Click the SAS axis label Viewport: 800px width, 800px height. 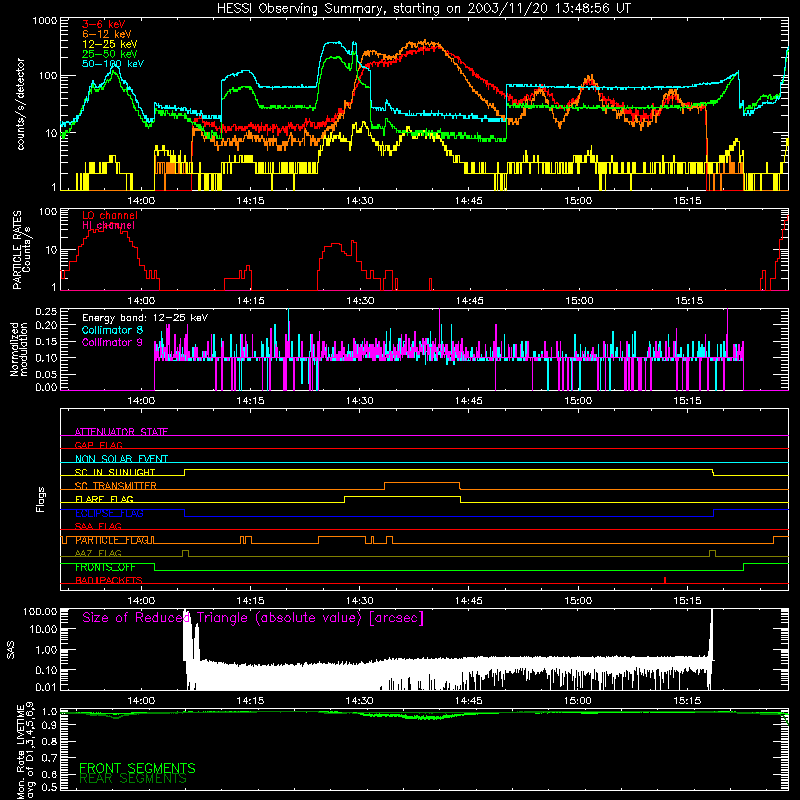(11, 650)
